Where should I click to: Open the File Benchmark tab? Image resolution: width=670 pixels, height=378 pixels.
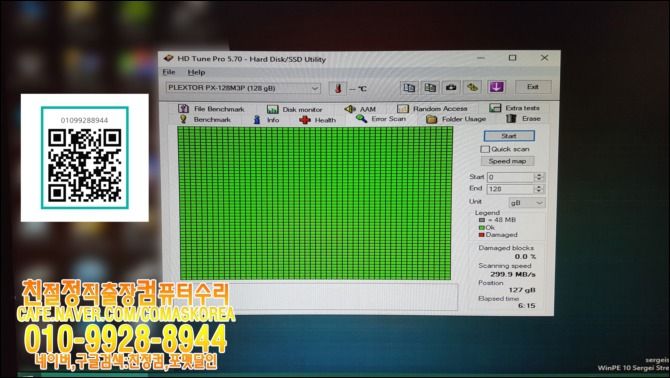tap(211, 109)
